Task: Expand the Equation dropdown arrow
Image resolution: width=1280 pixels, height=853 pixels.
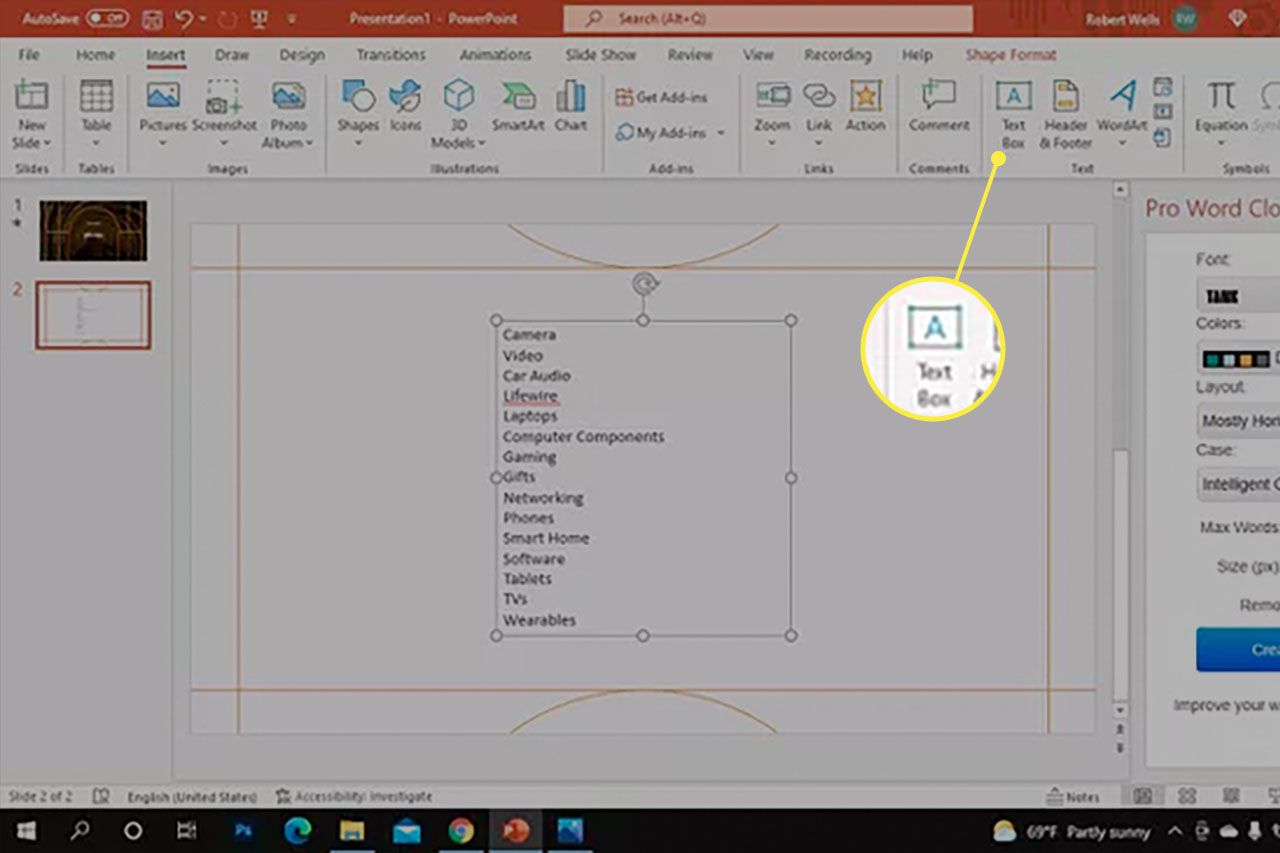Action: click(x=1221, y=143)
